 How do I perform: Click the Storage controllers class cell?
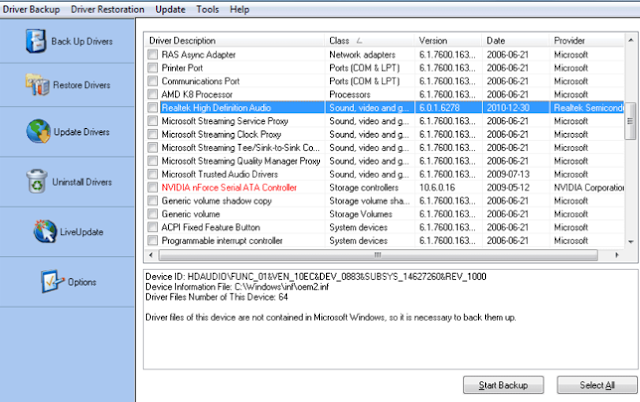click(364, 187)
